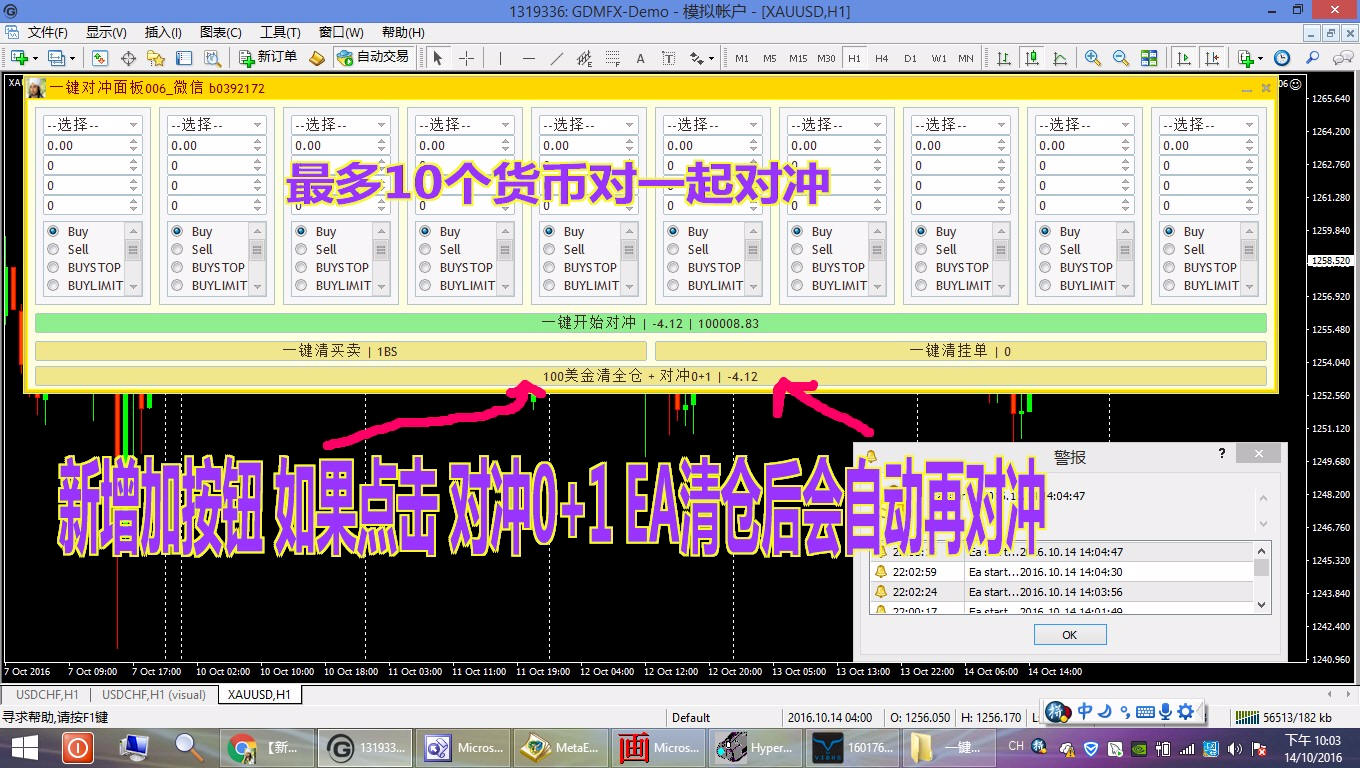Screen dimensions: 1360x768
Task: Select Sell radio in eighth column
Action: [x=921, y=249]
